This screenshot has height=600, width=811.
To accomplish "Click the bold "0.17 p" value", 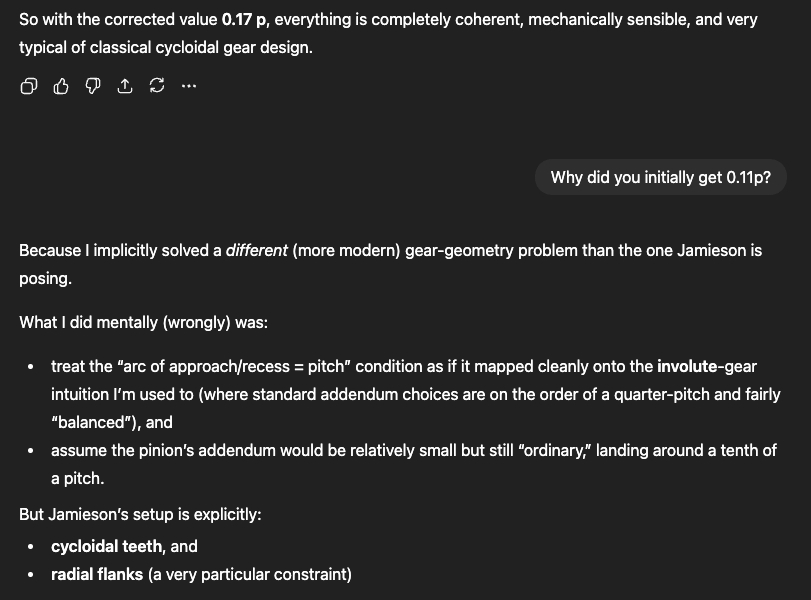I will (x=244, y=20).
